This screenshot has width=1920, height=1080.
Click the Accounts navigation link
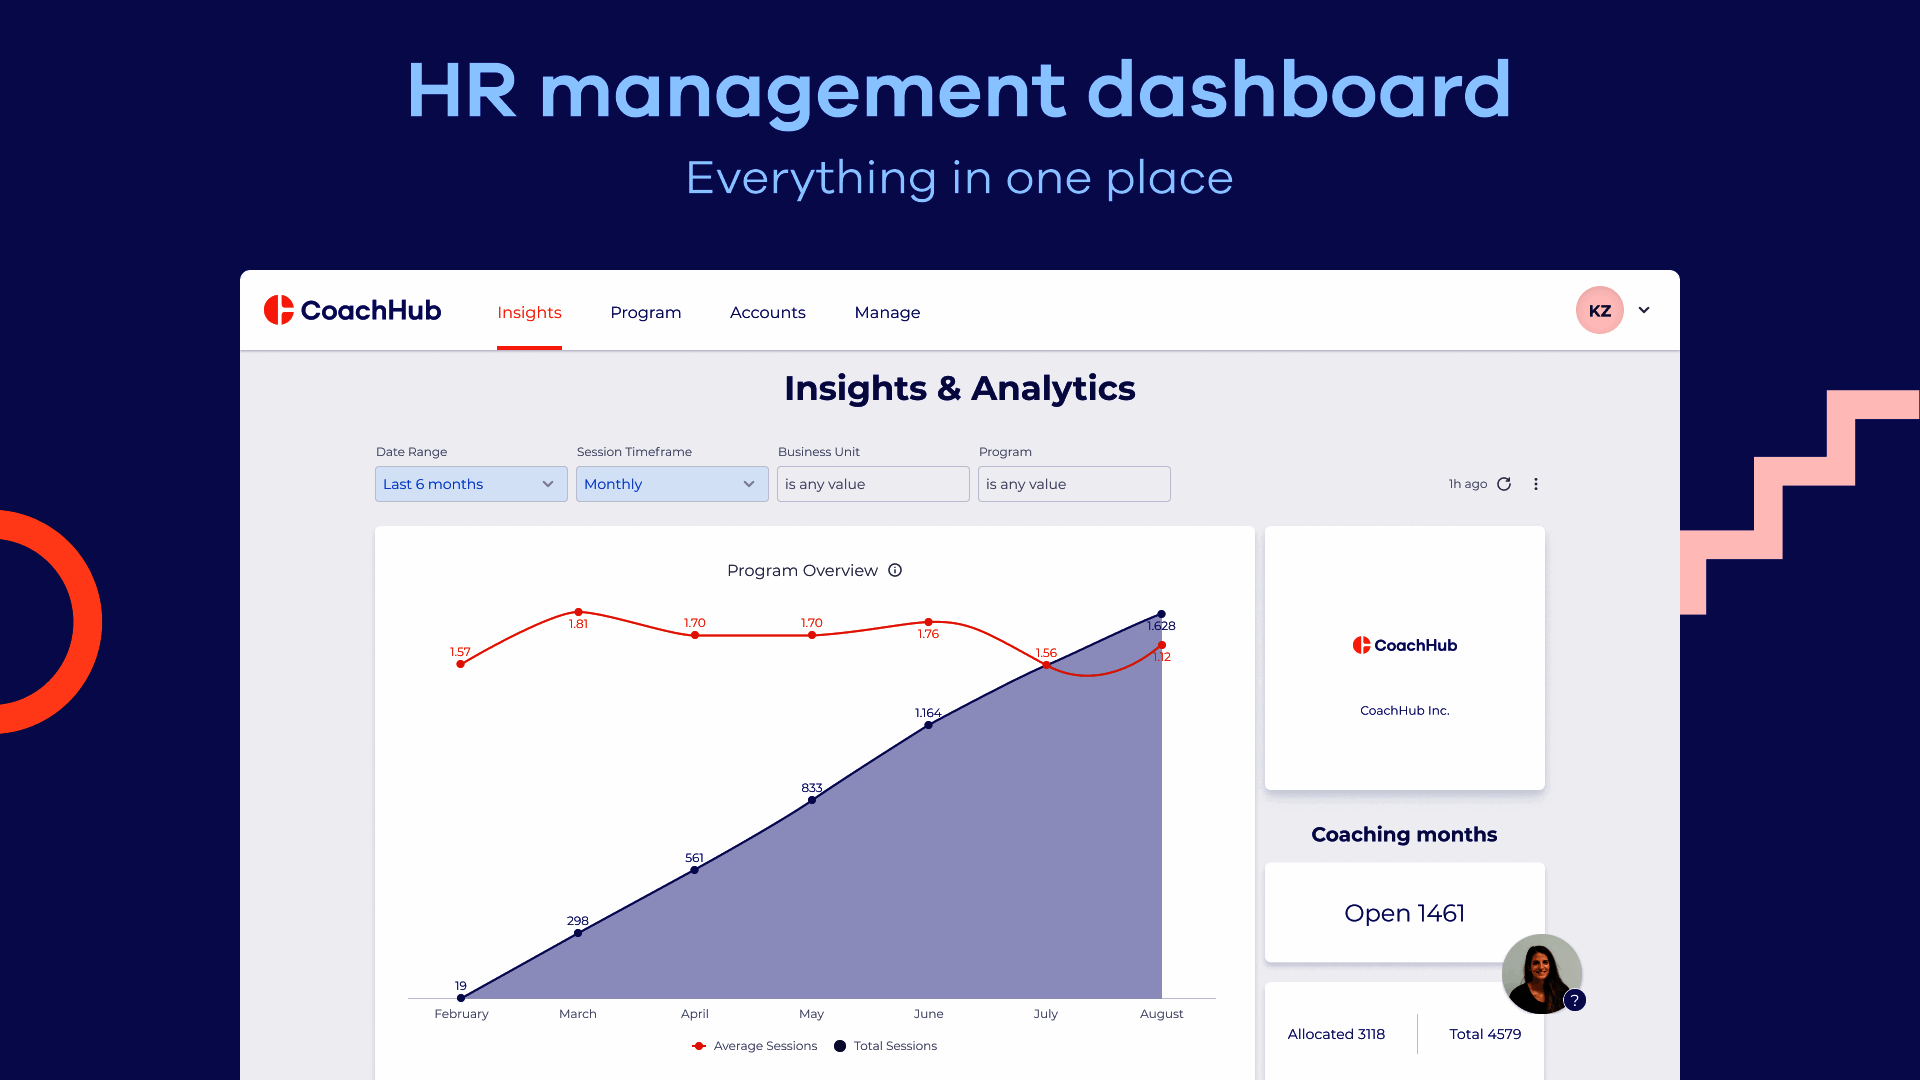tap(767, 312)
